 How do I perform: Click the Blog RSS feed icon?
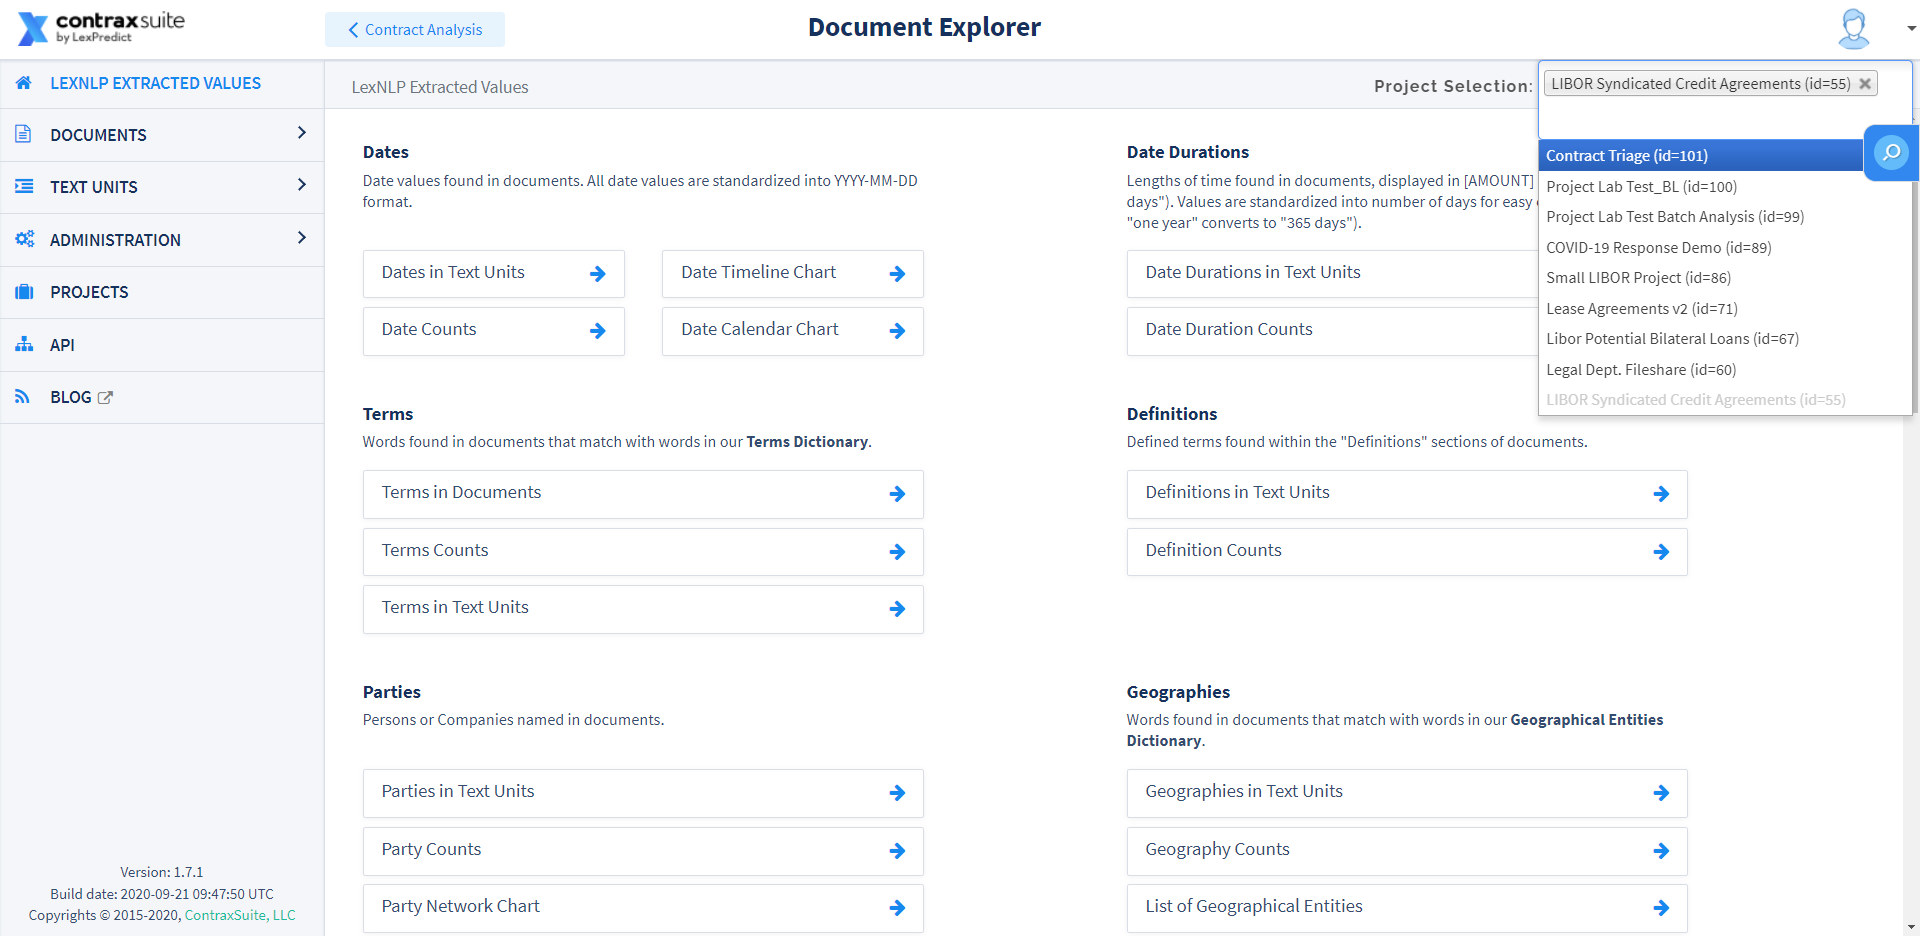(22, 397)
